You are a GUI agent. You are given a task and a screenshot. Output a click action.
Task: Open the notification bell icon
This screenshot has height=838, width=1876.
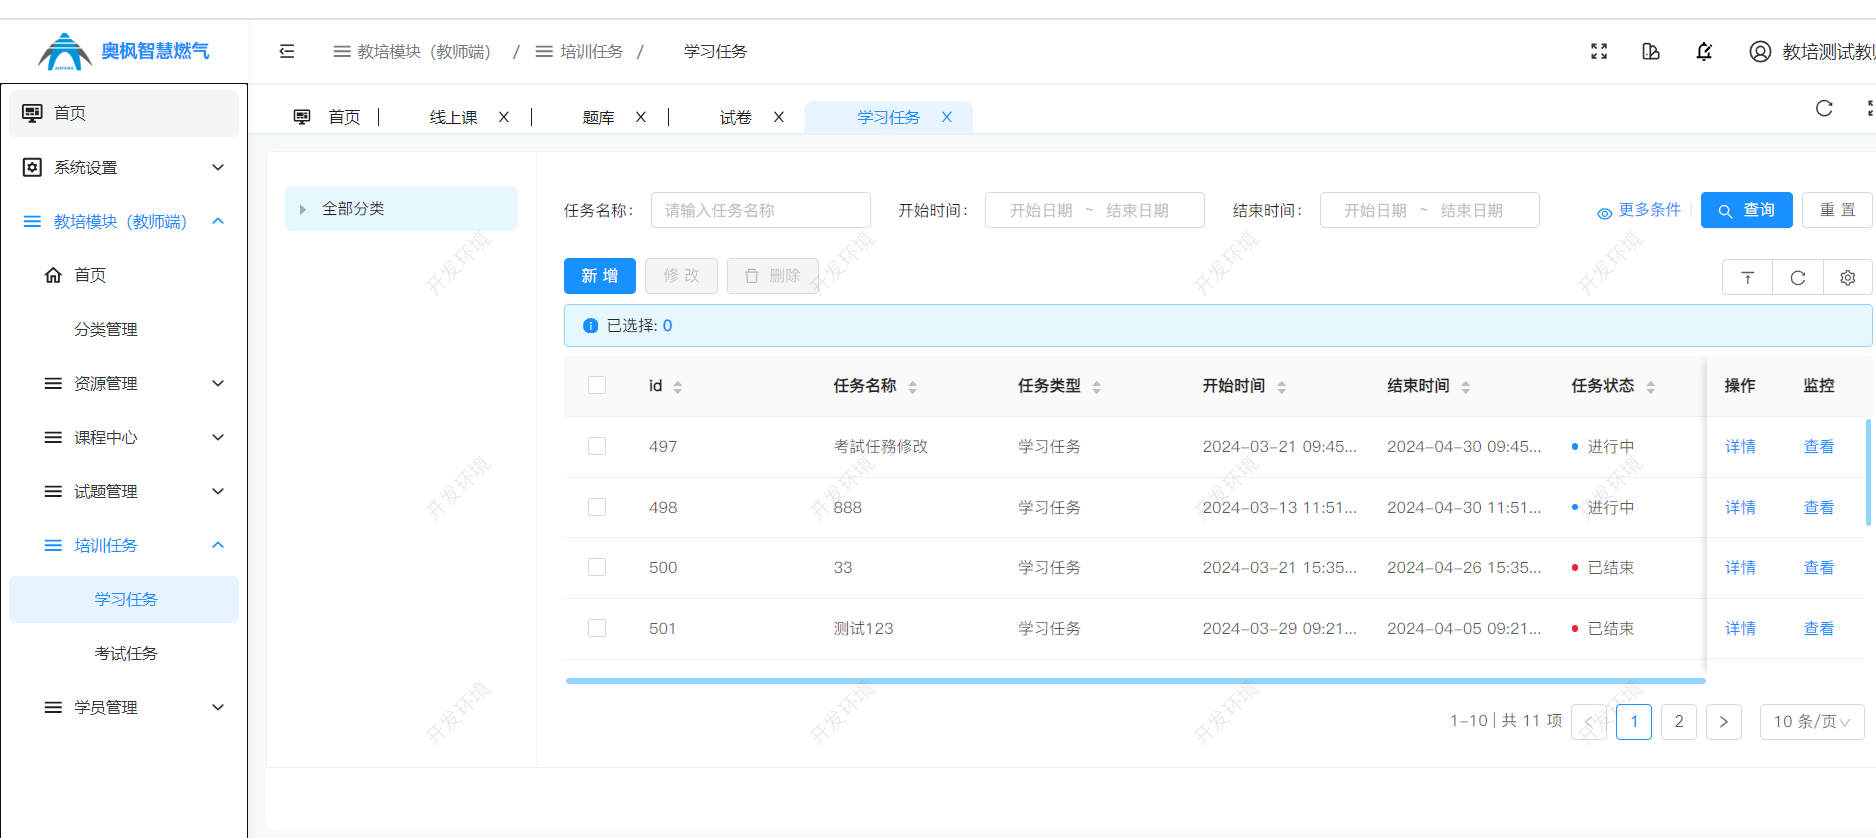1704,51
